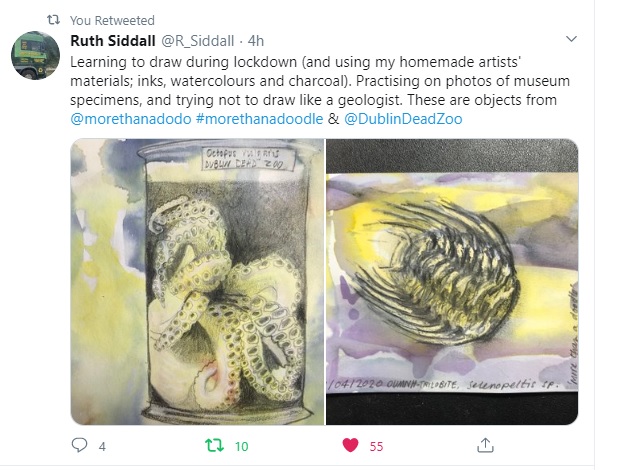Image resolution: width=623 pixels, height=470 pixels.
Task: Open the trilobite watercolour image
Action: point(452,282)
